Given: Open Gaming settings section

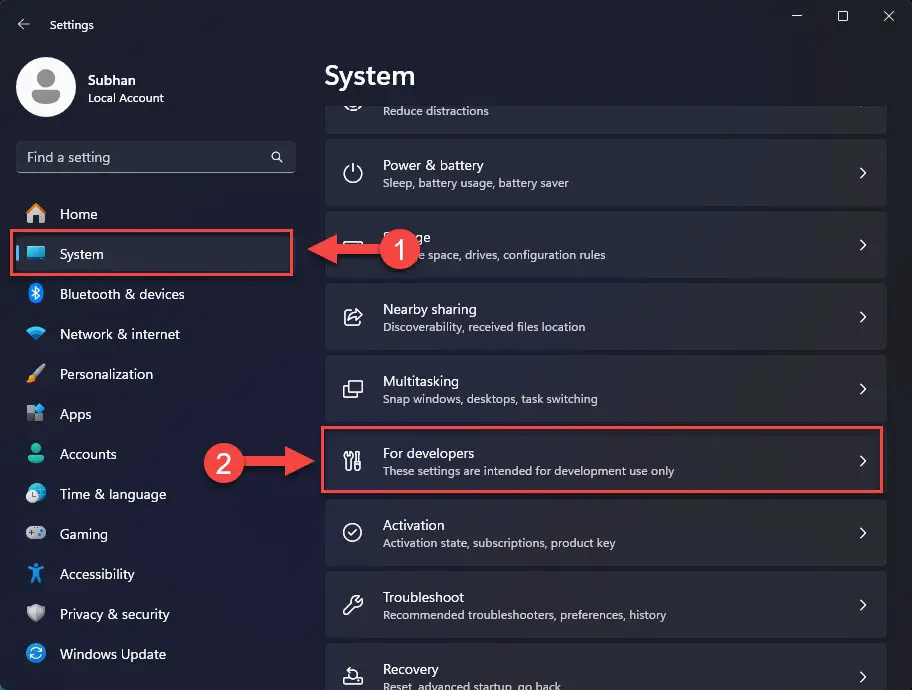Looking at the screenshot, I should tap(155, 533).
